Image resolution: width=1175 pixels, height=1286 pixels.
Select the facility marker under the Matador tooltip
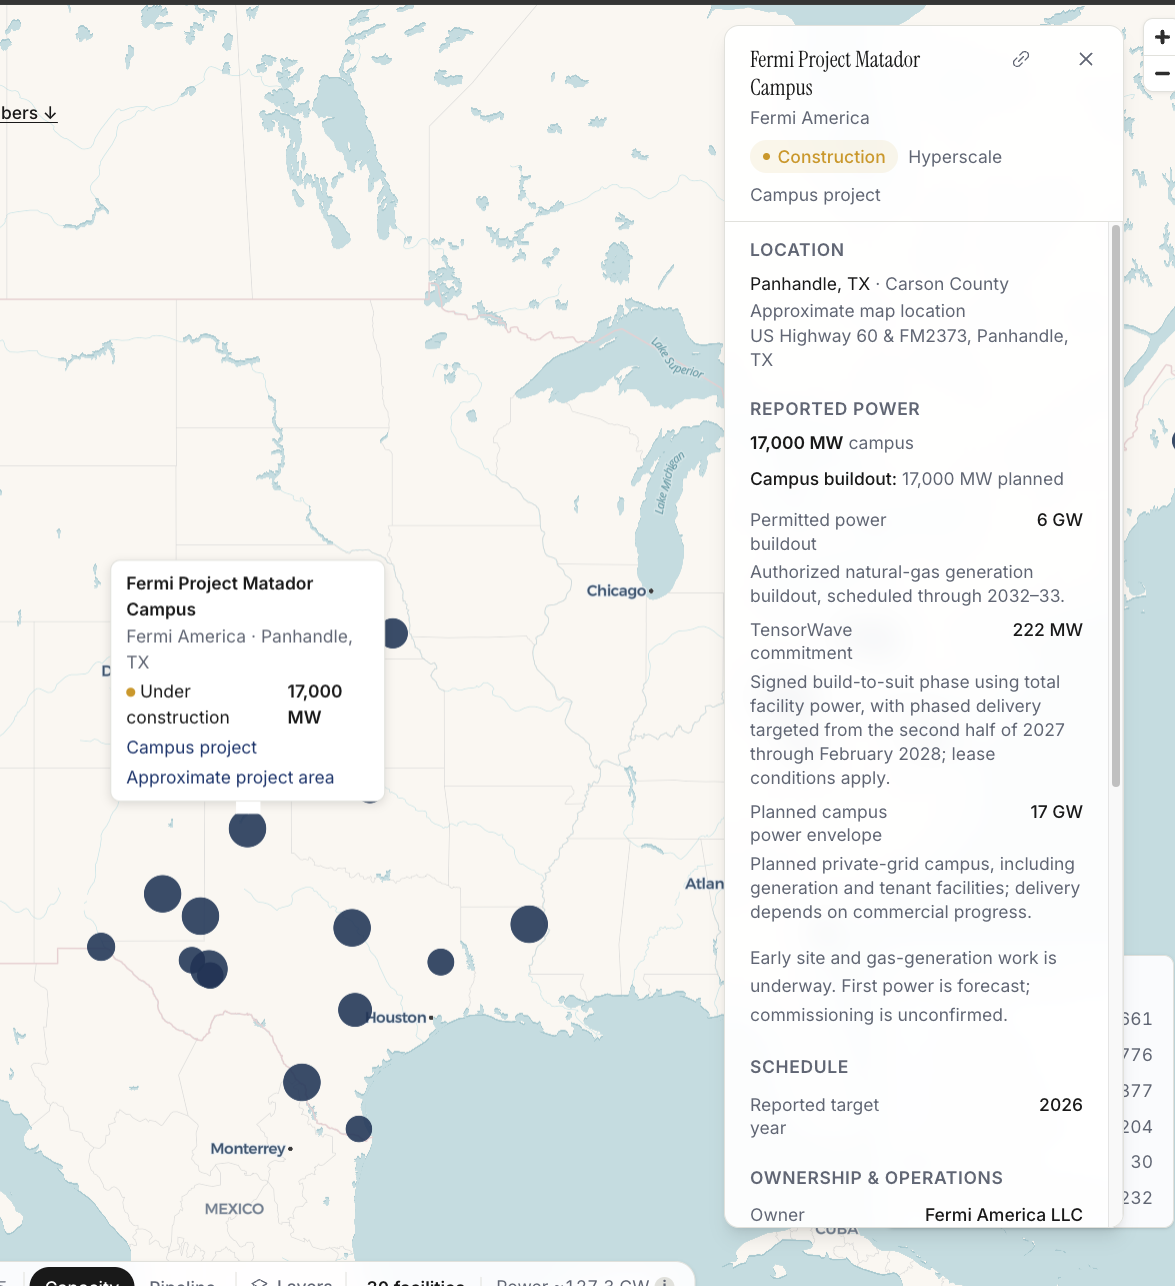(x=247, y=828)
